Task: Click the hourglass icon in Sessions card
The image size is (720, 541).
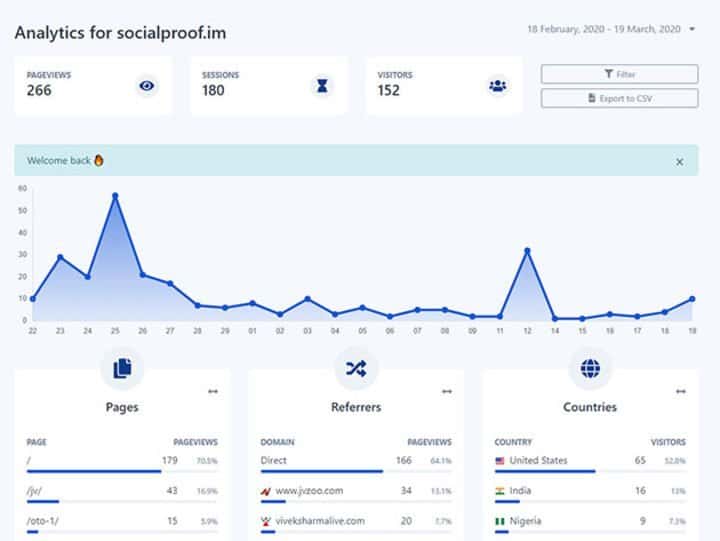Action: 322,86
